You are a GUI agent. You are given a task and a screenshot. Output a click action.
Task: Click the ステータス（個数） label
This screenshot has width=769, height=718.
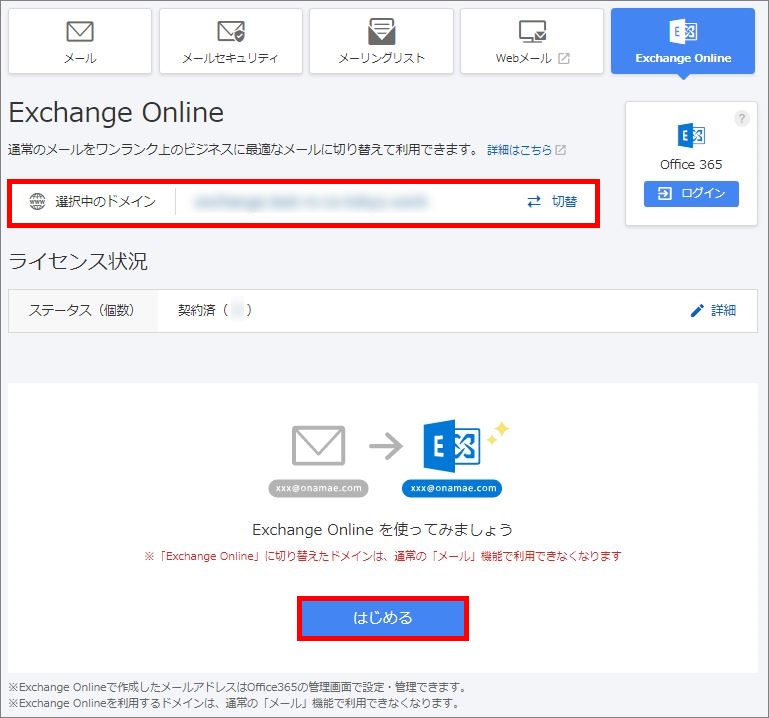point(81,310)
